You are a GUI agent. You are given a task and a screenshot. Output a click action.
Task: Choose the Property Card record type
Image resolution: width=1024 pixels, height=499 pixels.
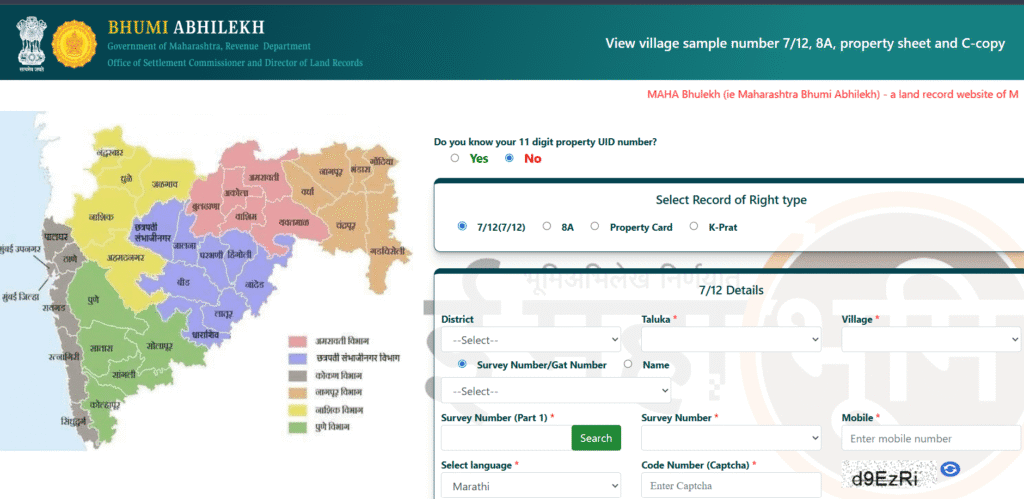coord(594,227)
